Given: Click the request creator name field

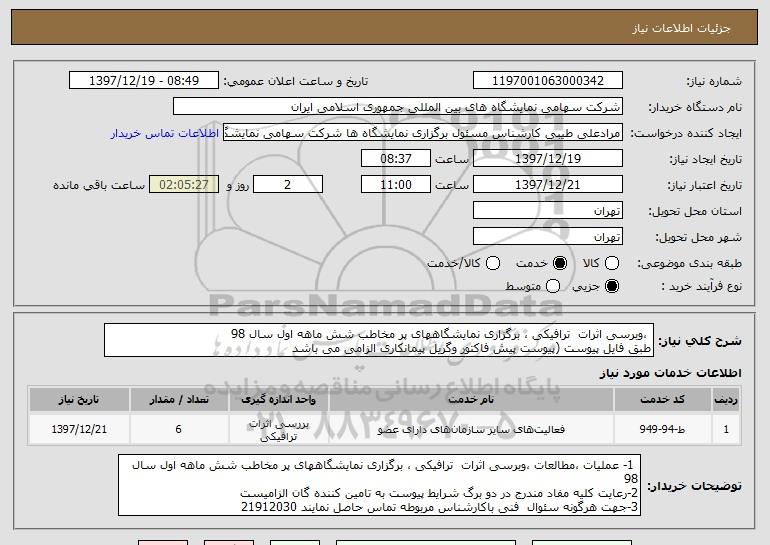Looking at the screenshot, I should tap(423, 133).
